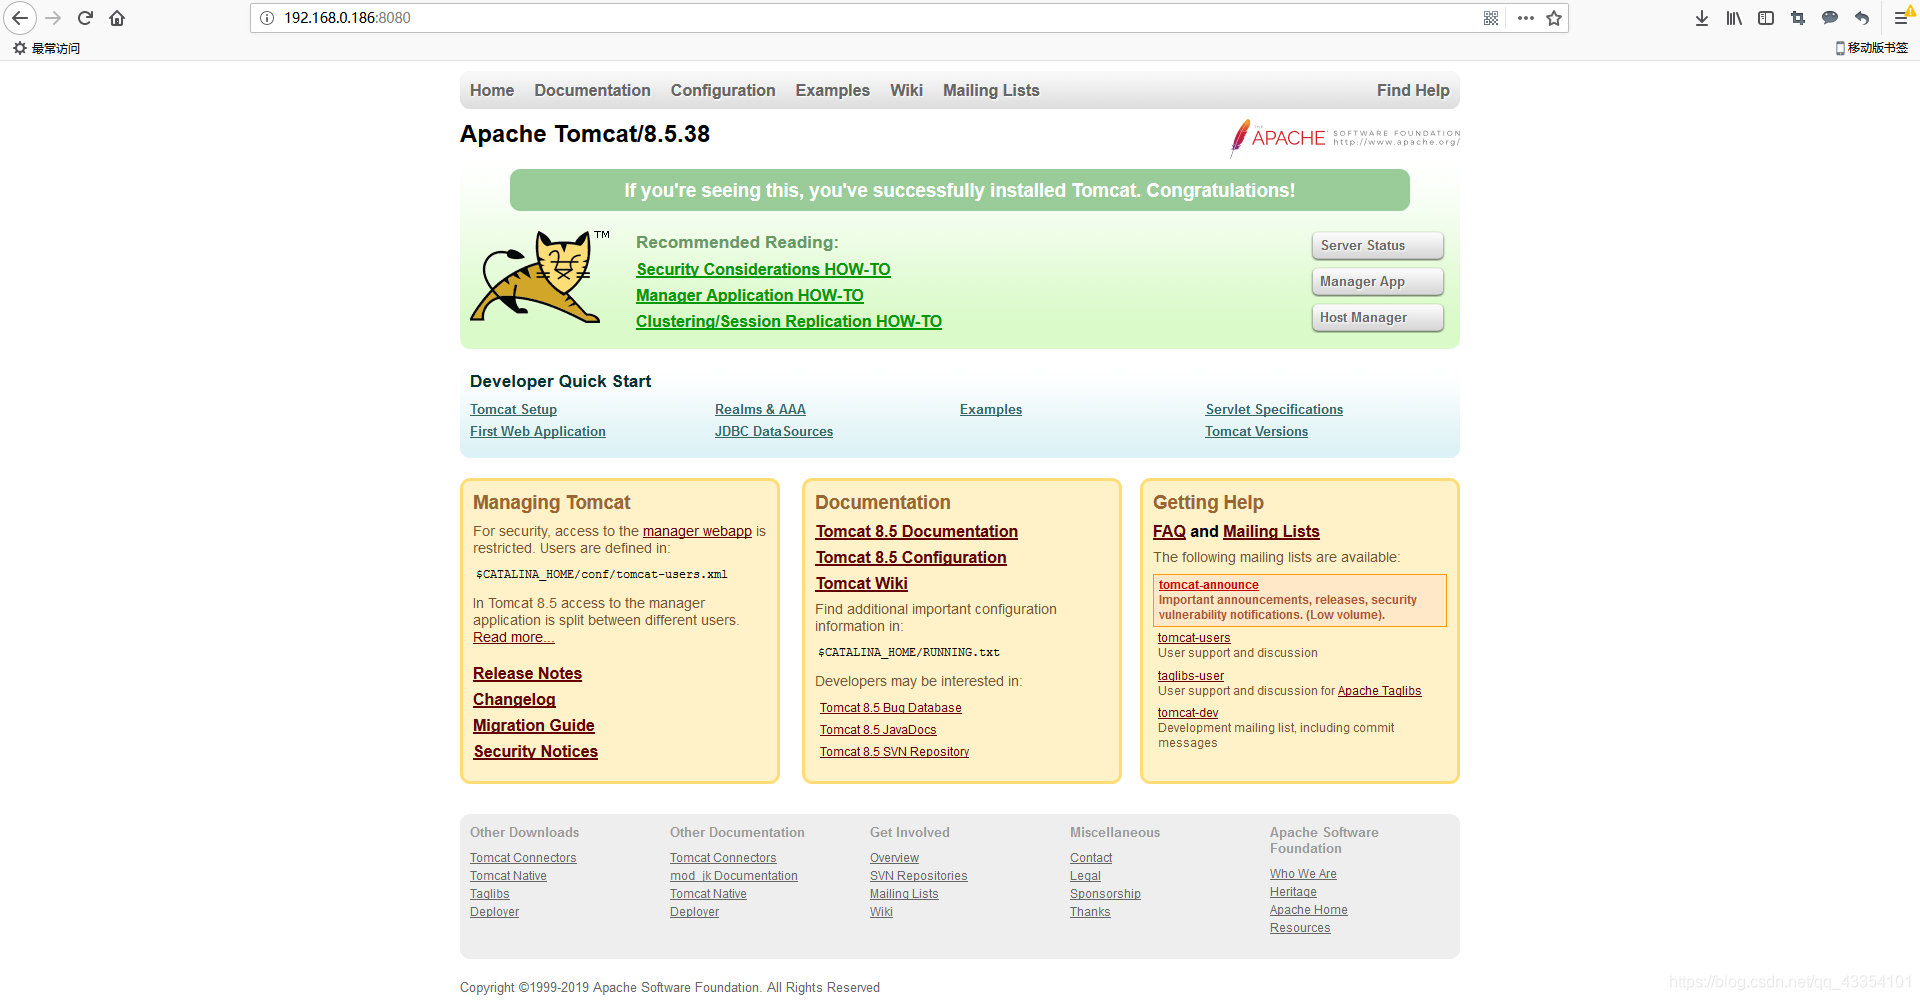This screenshot has width=1920, height=1000.
Task: Open the library bookshelf icon
Action: coord(1734,18)
